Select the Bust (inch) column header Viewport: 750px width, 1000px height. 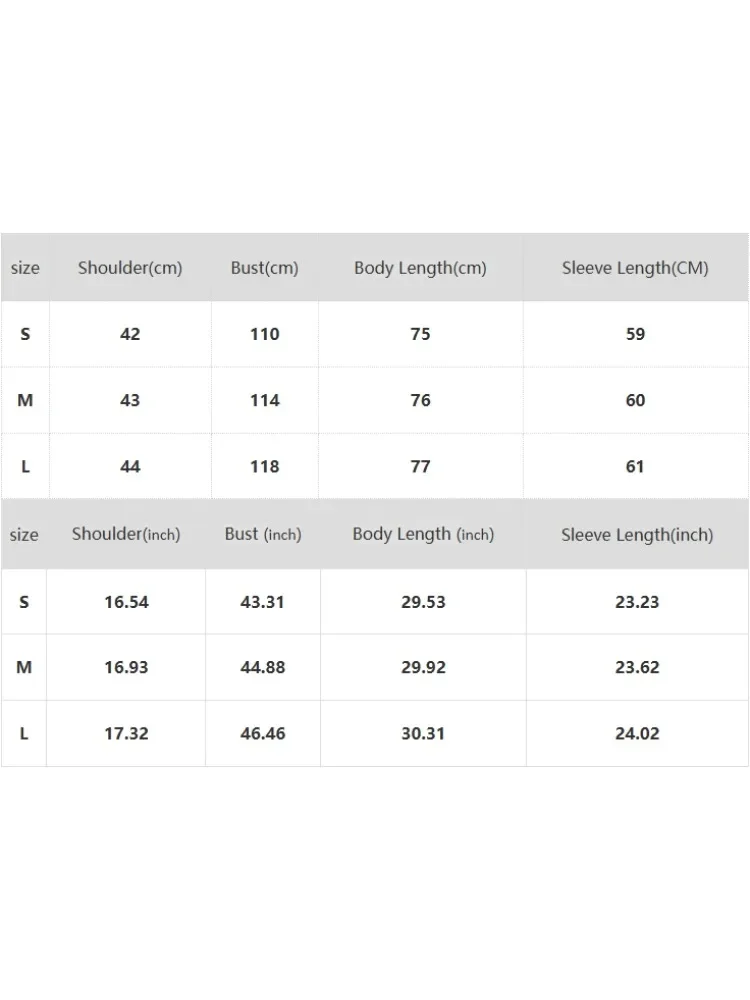(263, 534)
